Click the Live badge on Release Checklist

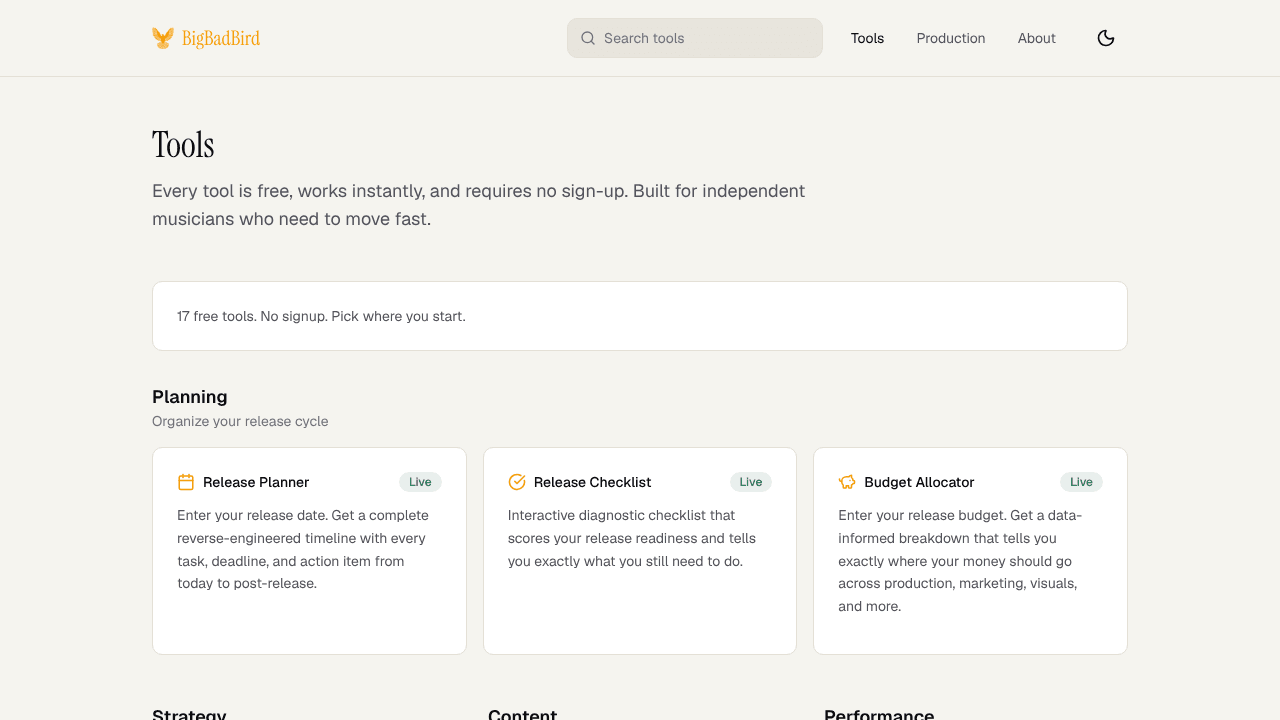click(x=751, y=482)
